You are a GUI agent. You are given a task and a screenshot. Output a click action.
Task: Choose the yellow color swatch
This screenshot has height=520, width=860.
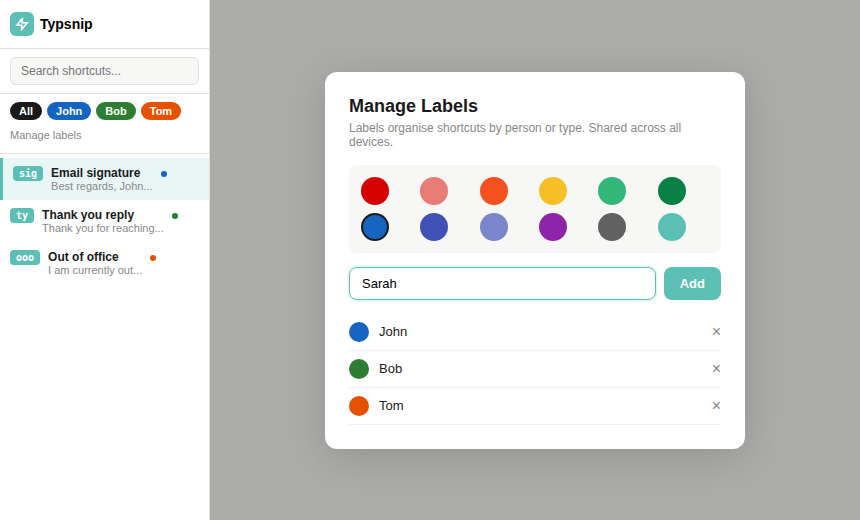tap(553, 191)
